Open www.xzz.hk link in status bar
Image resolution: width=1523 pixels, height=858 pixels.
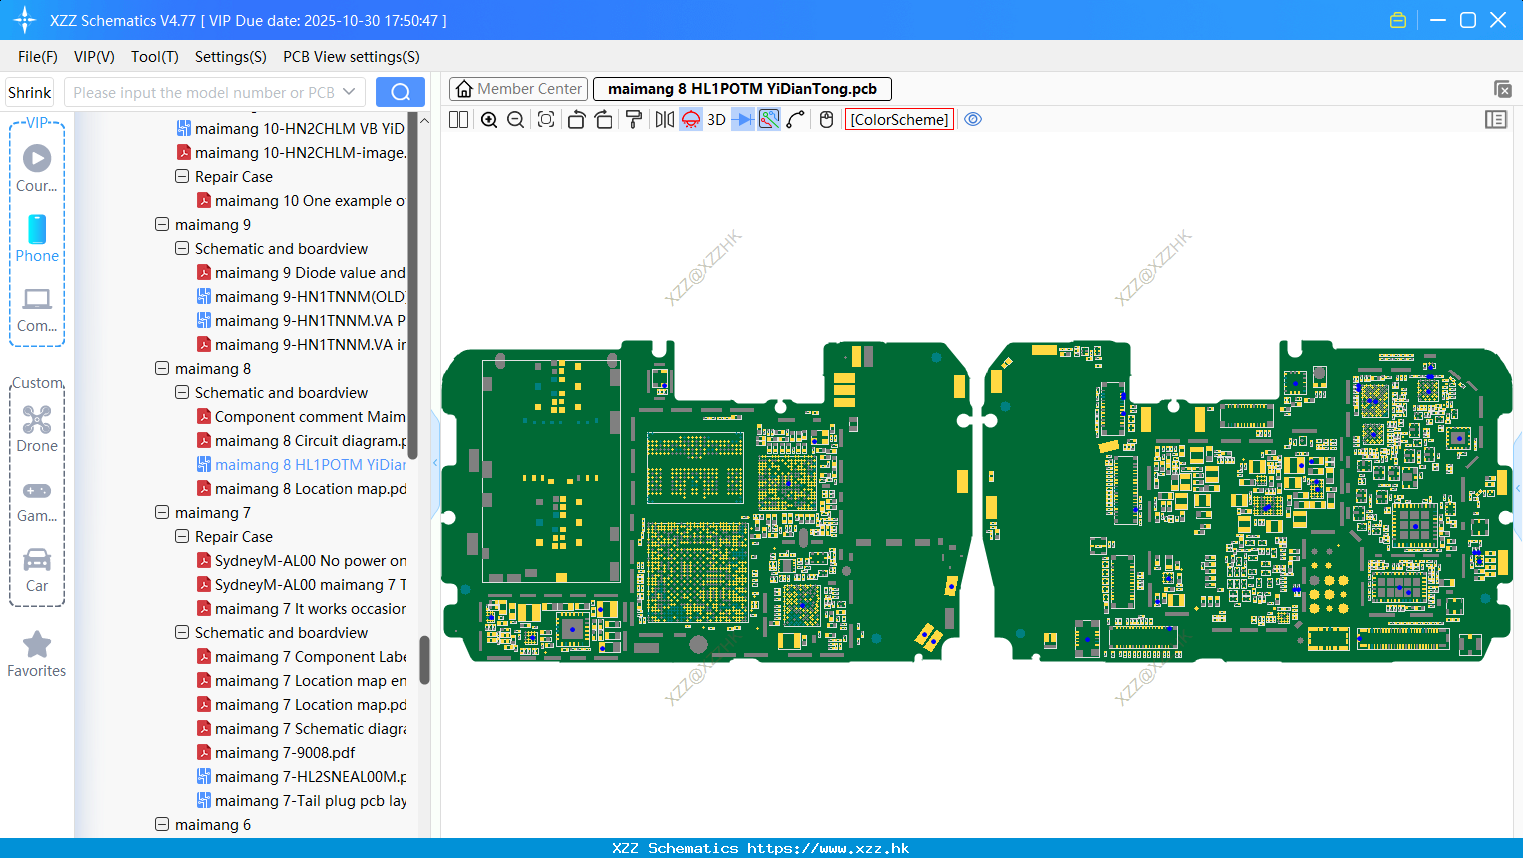828,848
